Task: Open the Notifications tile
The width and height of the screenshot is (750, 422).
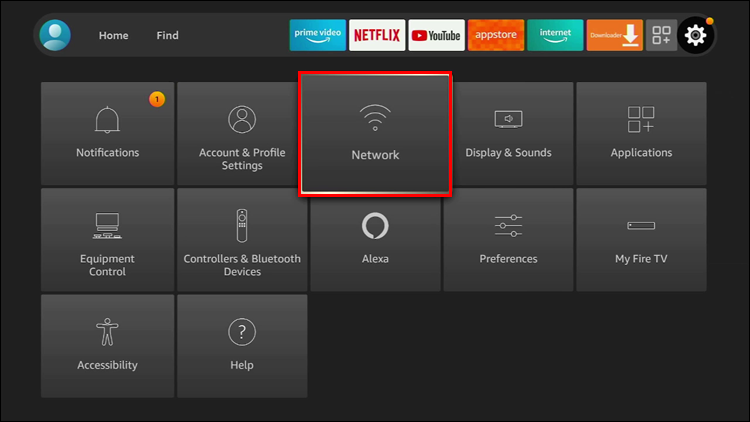Action: (108, 133)
